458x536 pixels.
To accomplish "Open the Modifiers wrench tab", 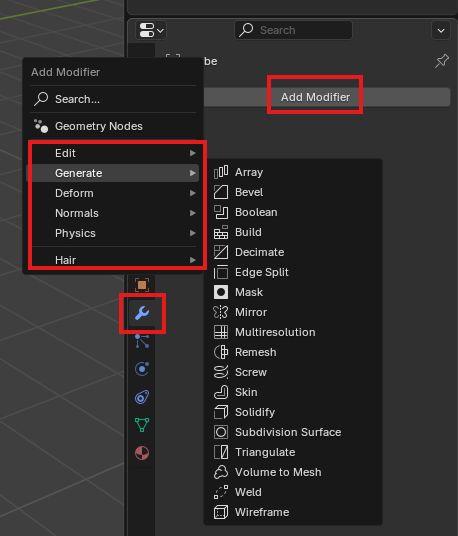I will click(142, 313).
